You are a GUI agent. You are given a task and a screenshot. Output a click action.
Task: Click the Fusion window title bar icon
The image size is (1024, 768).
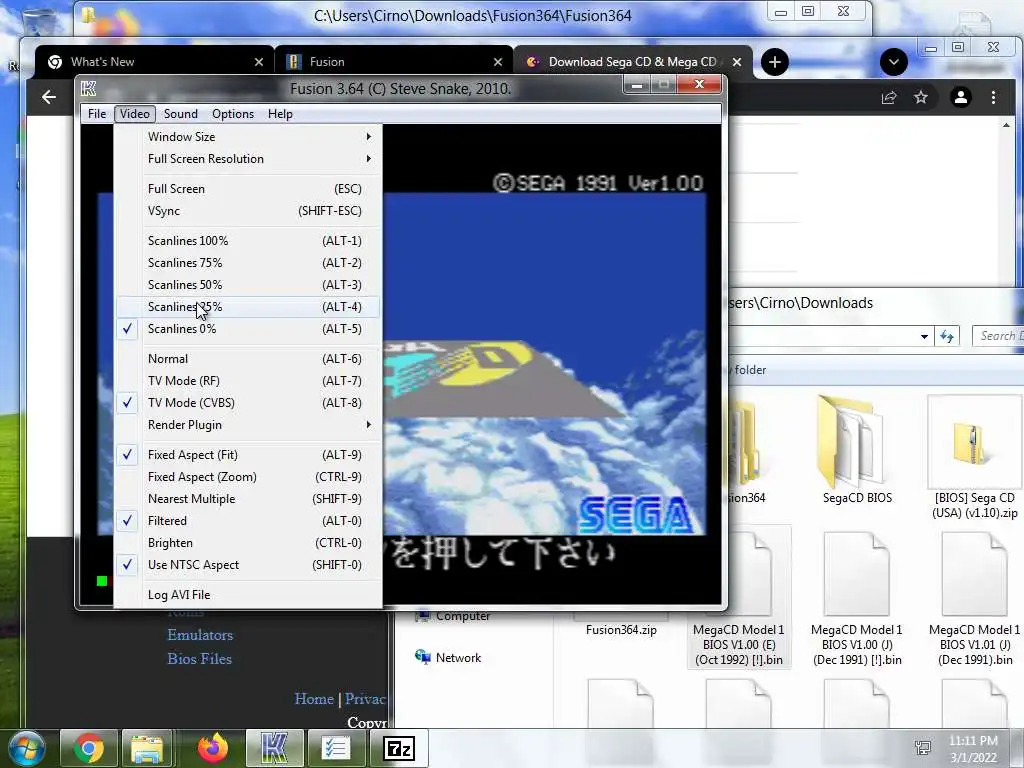[x=88, y=88]
